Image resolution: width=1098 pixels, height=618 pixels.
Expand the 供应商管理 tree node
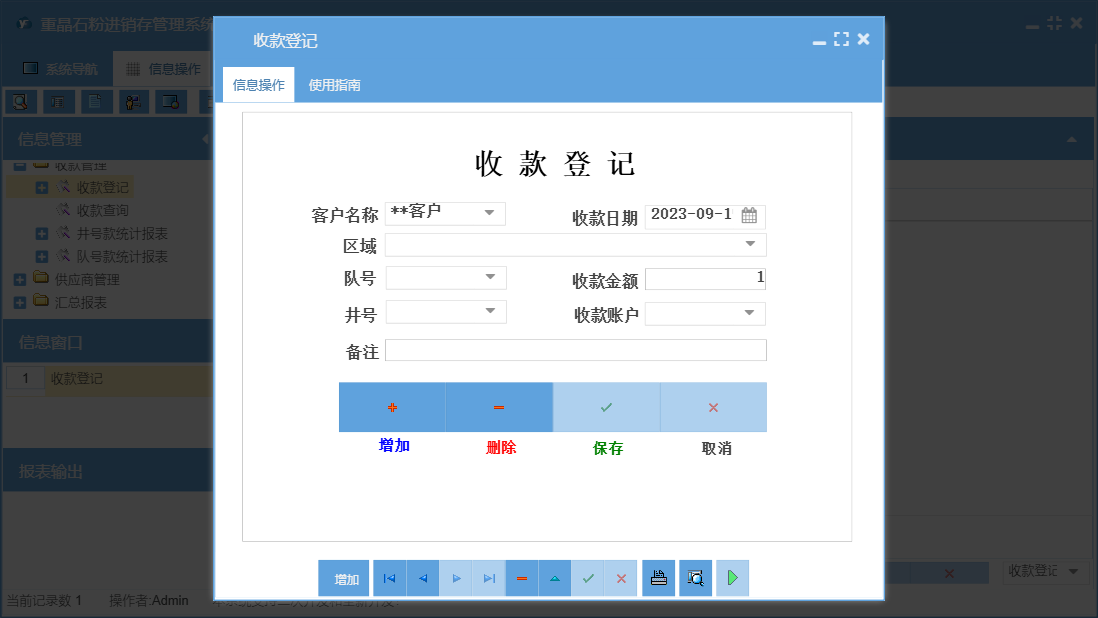click(x=18, y=279)
